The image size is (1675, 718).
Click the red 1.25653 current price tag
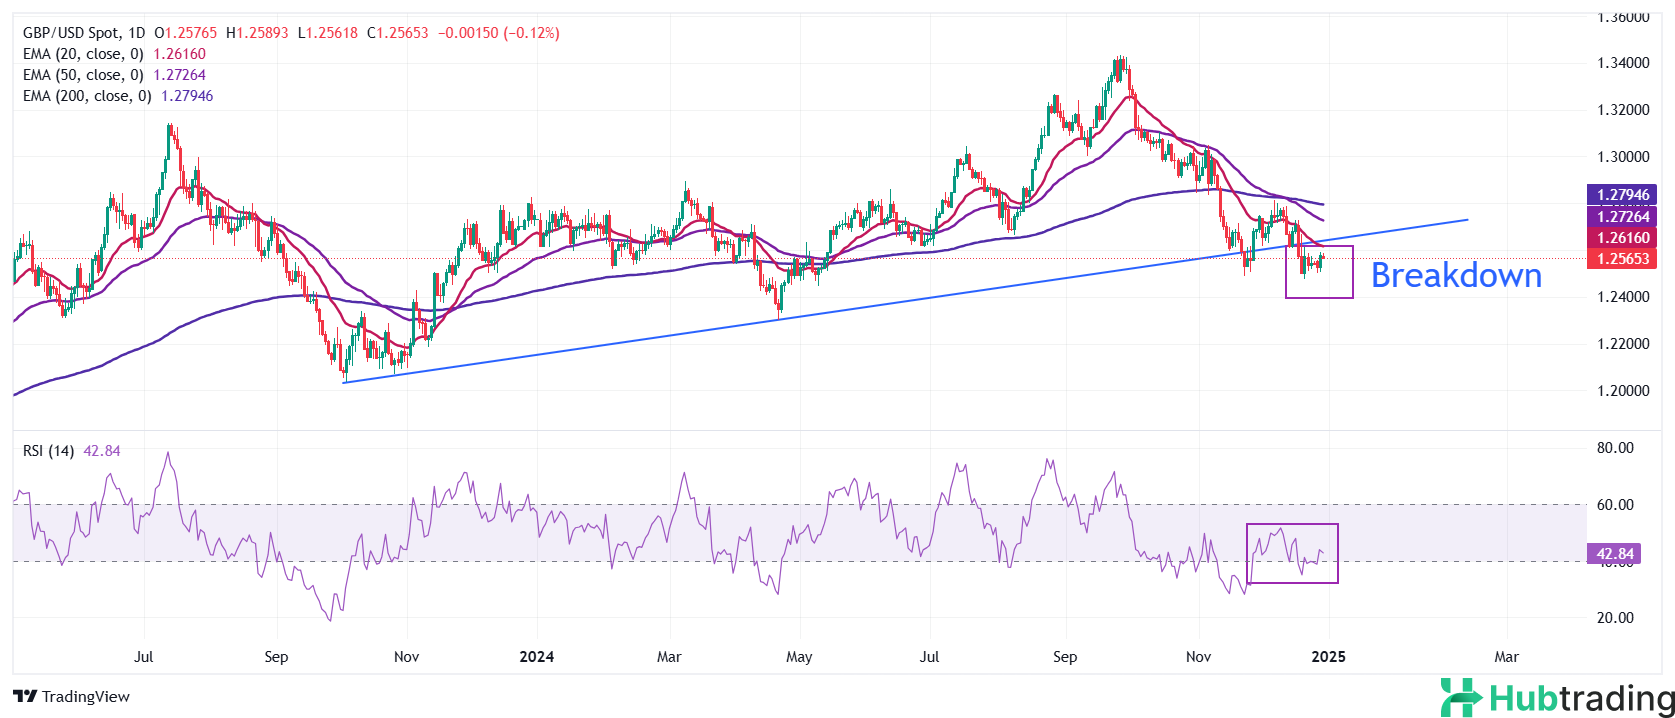pos(1621,258)
